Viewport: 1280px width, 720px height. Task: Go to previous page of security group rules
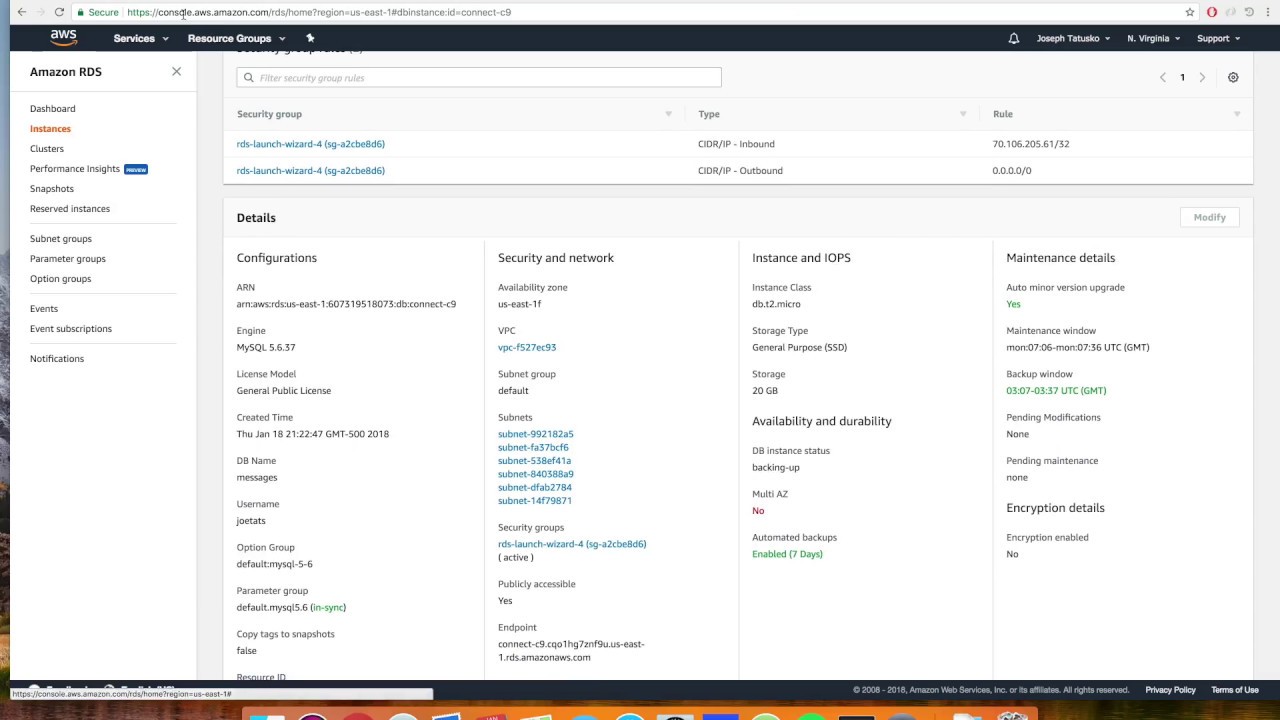point(1162,77)
